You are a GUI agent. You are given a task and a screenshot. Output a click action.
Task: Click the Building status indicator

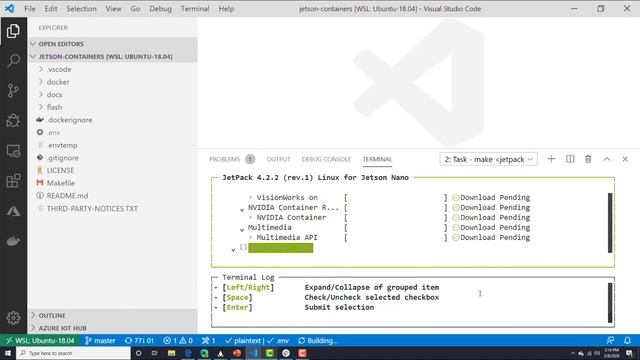(317, 340)
